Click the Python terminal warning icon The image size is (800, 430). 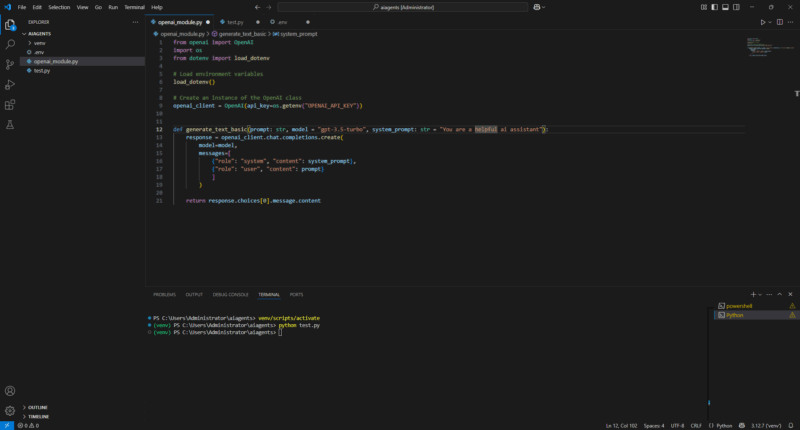pyautogui.click(x=792, y=315)
